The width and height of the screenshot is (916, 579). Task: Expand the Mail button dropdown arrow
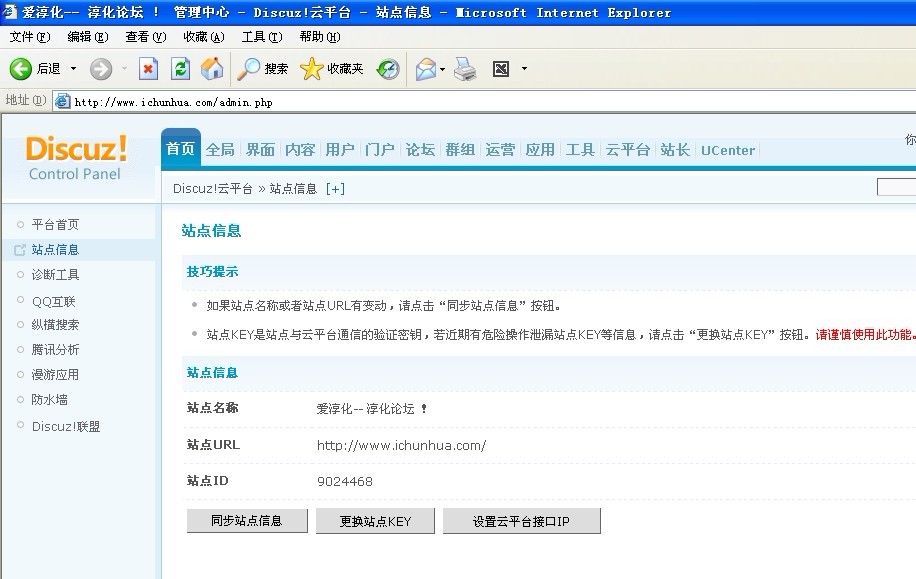442,69
